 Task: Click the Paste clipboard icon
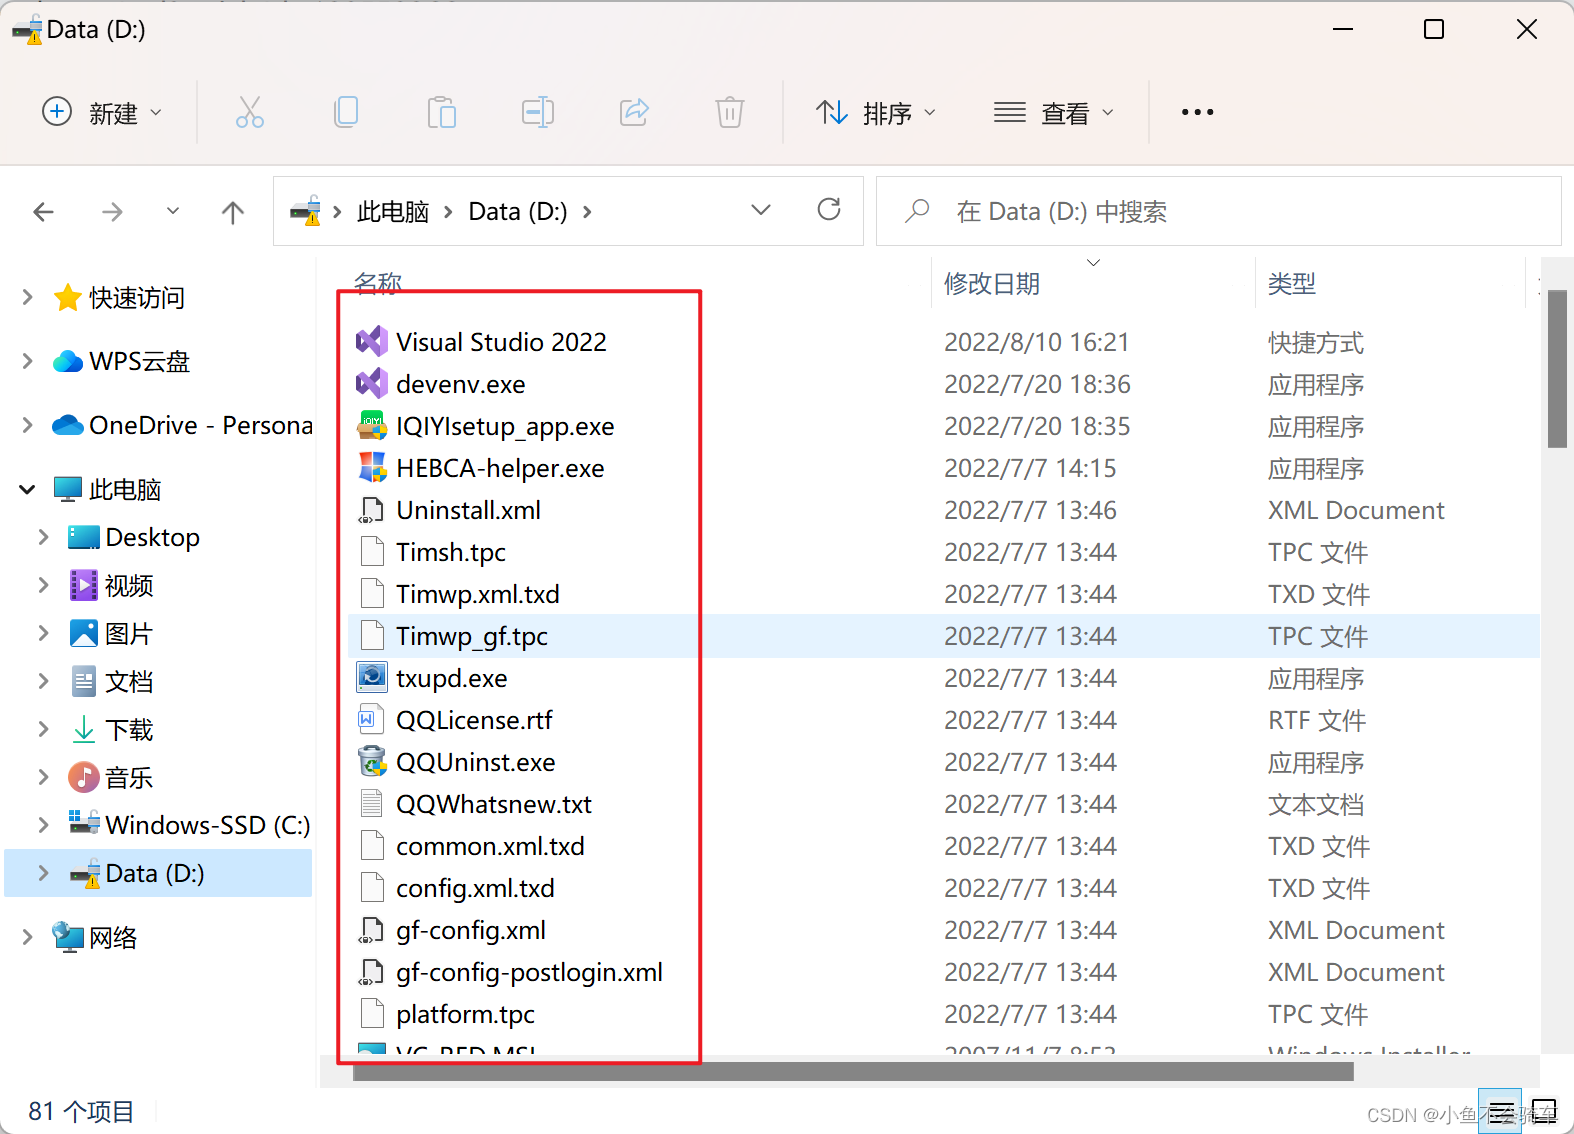click(441, 112)
